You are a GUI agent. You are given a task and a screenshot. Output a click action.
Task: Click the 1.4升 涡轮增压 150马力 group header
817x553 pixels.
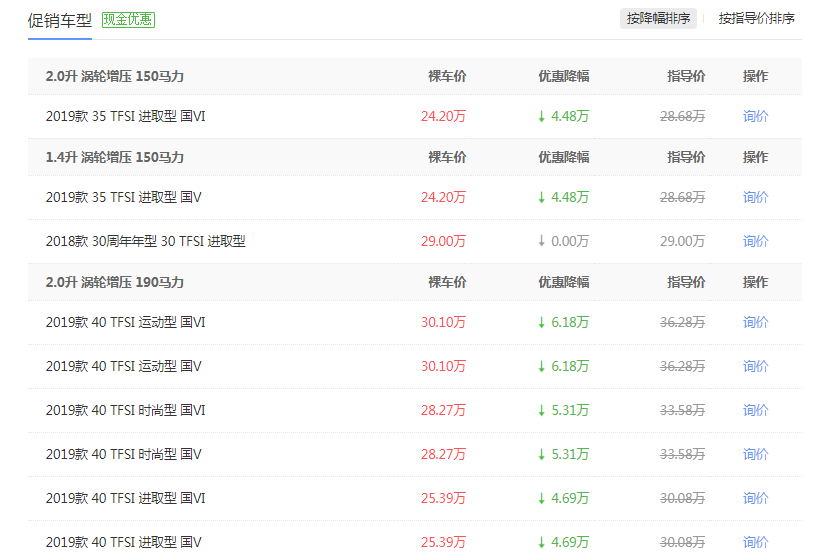point(115,157)
